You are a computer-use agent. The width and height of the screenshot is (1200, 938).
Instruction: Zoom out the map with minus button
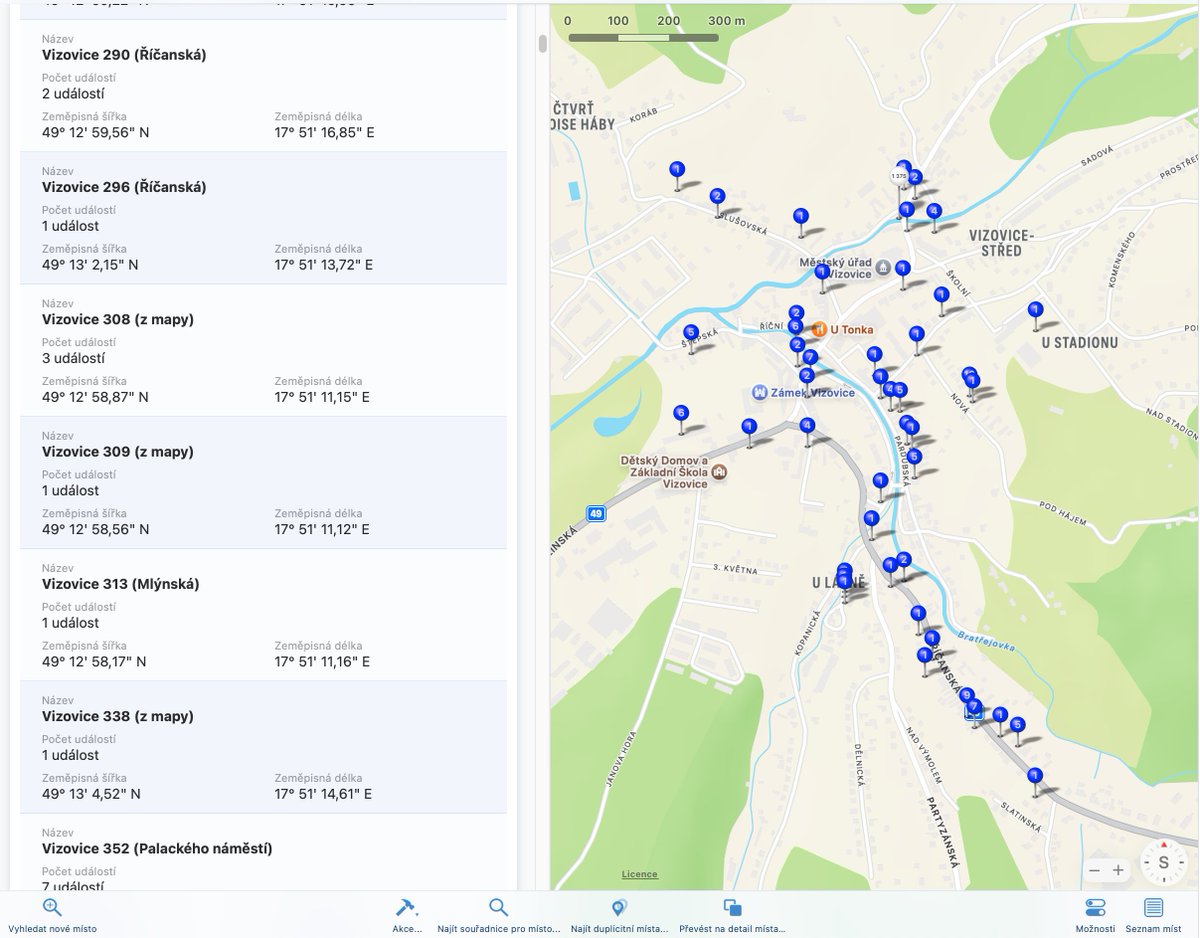point(1094,870)
